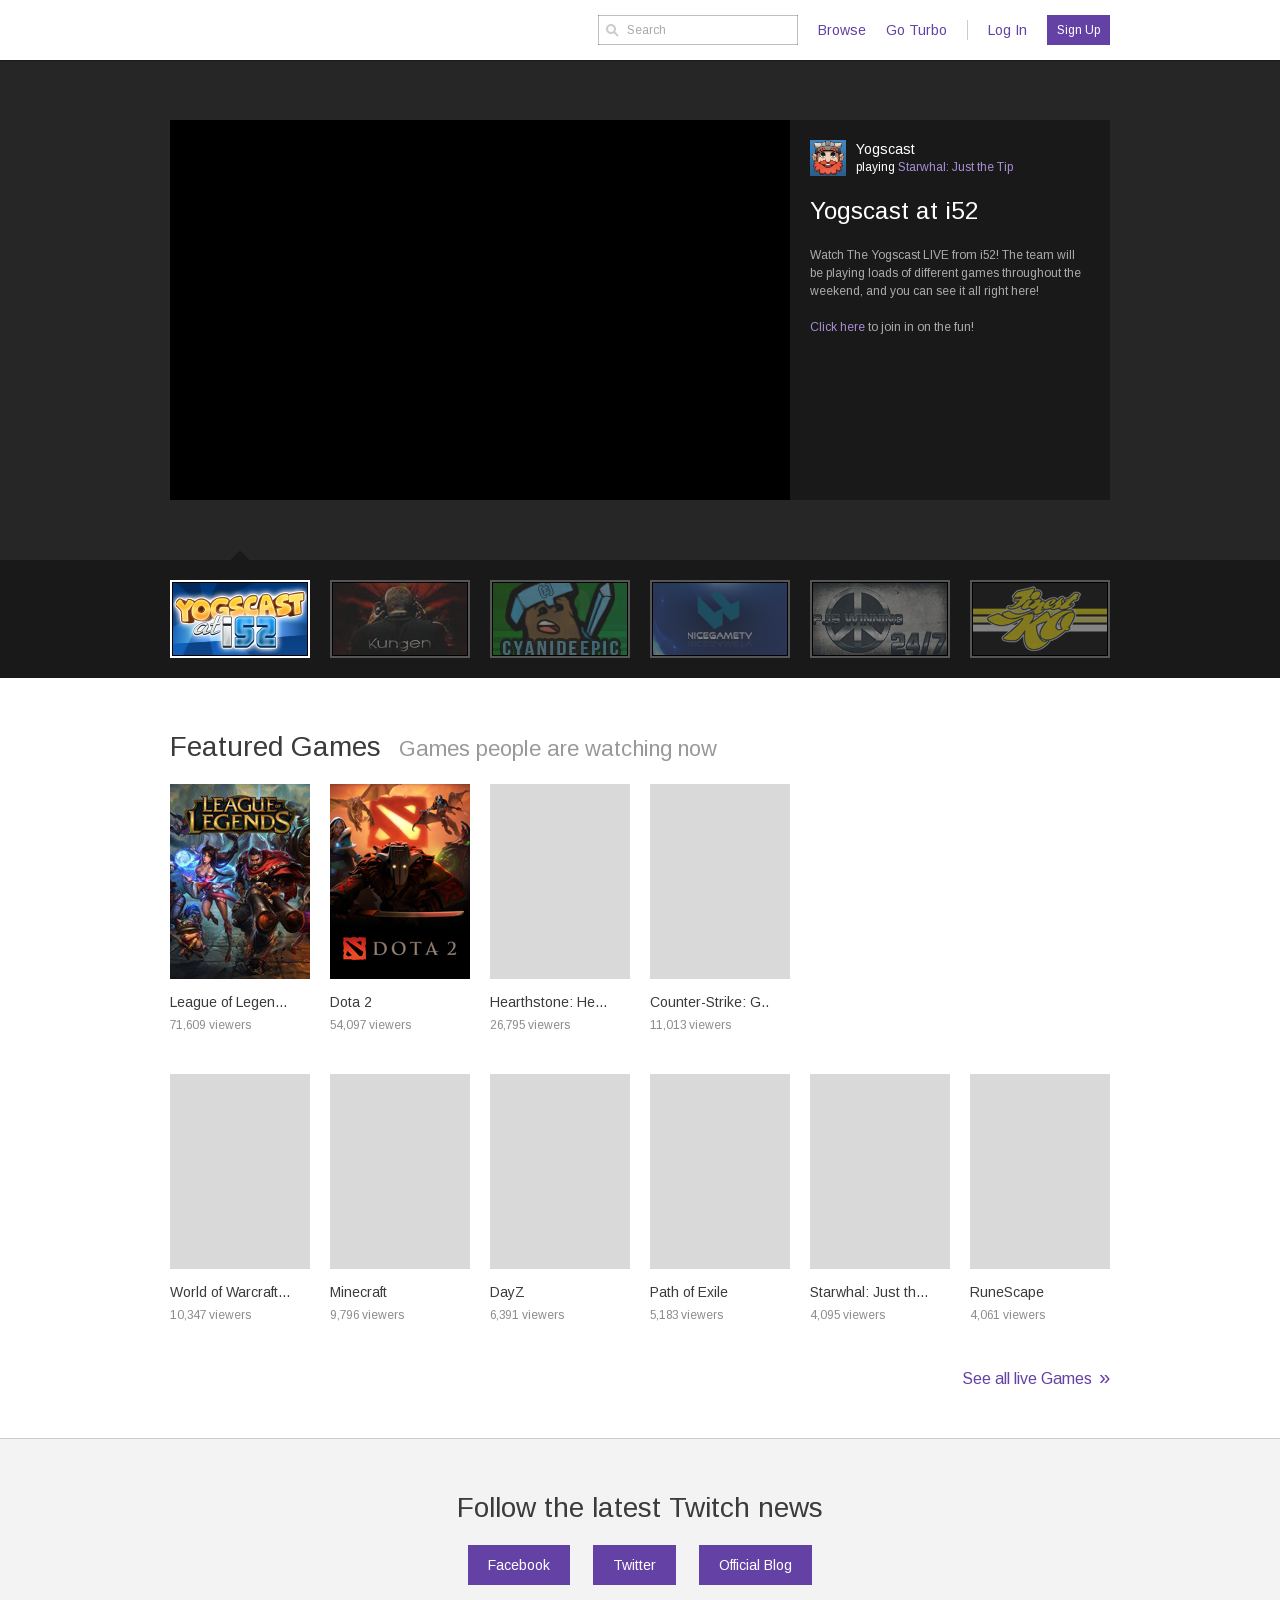Click the Facebook button
1280x1600 pixels.
click(519, 1565)
